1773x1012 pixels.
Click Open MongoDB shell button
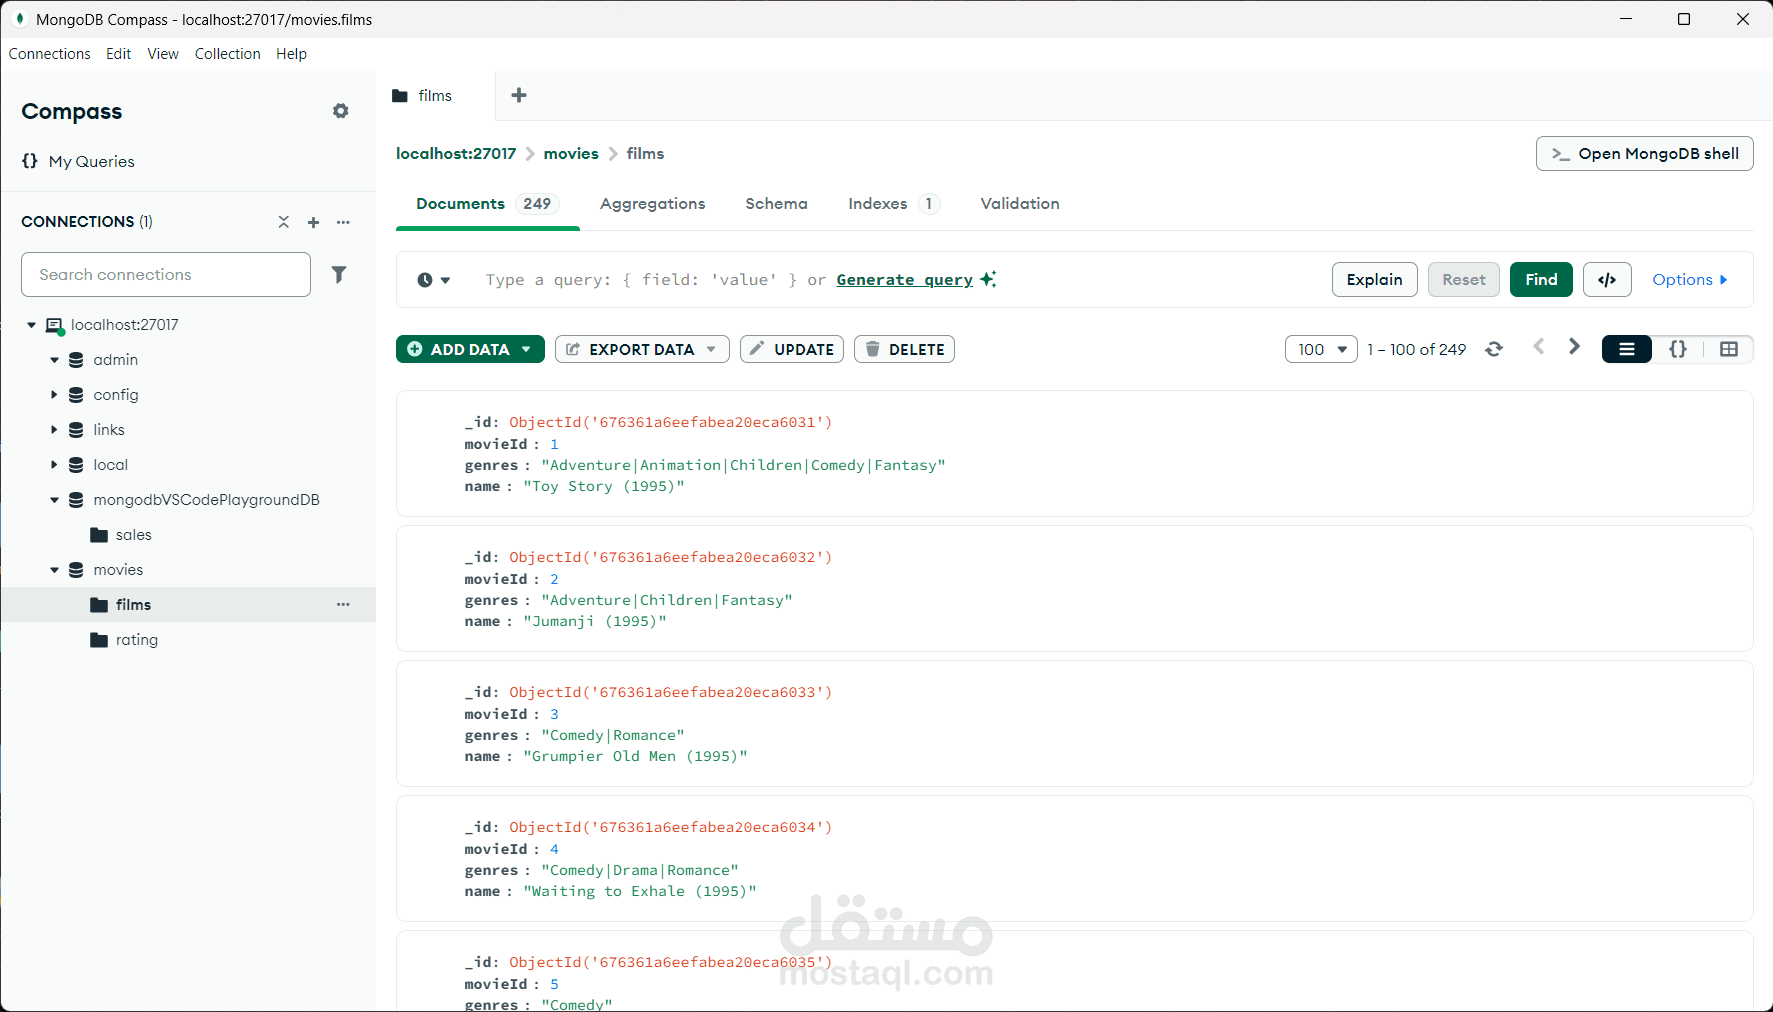[x=1645, y=154]
